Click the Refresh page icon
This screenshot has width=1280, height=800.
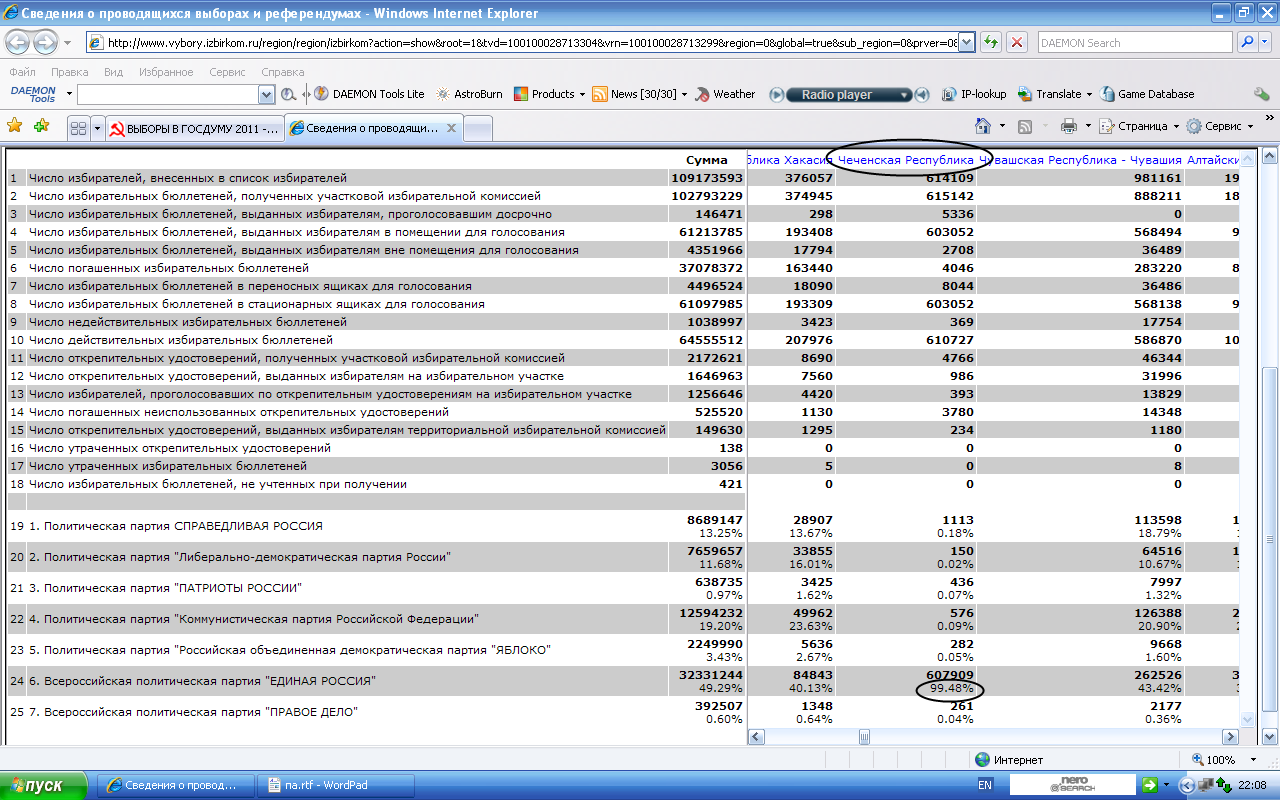[x=990, y=43]
